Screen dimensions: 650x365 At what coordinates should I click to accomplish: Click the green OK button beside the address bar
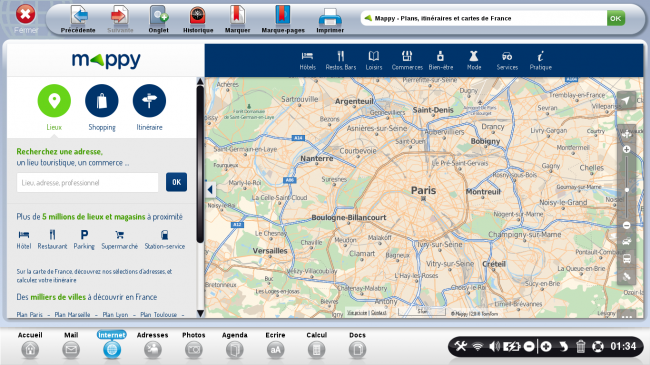(616, 18)
